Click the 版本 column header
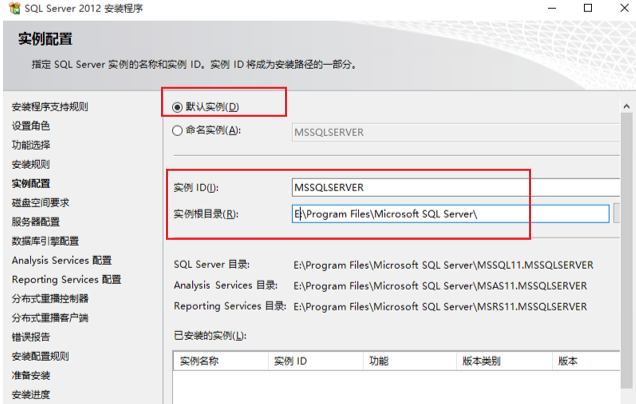The image size is (636, 404). pyautogui.click(x=586, y=361)
